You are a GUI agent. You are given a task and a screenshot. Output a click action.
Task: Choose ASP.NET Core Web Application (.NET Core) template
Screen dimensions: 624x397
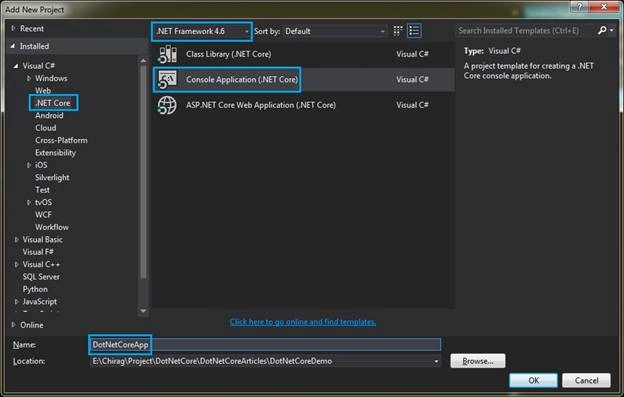[303, 105]
